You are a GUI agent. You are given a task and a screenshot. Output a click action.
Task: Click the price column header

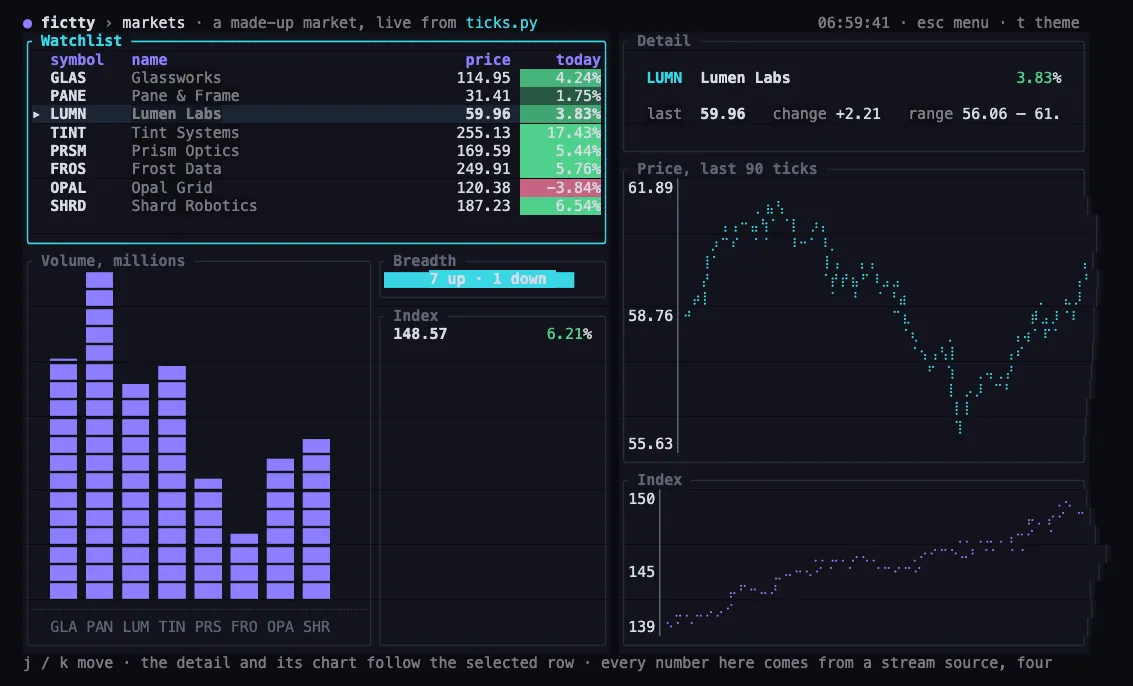488,59
